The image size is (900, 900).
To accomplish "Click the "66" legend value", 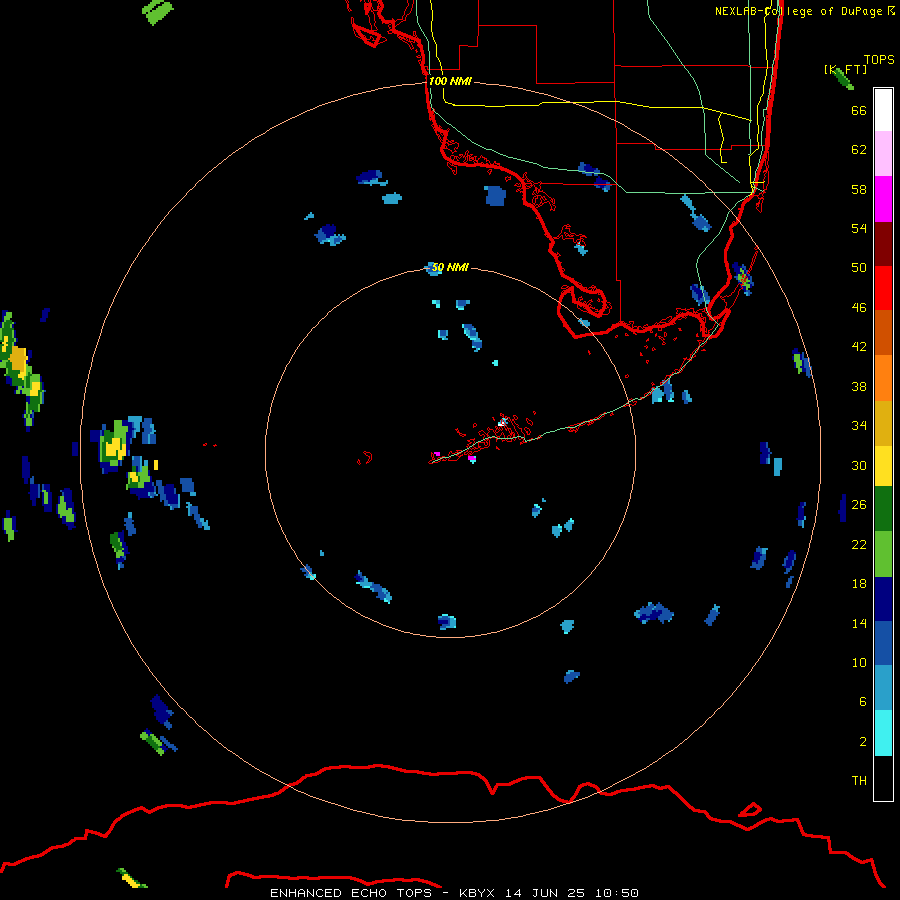I will (x=859, y=110).
